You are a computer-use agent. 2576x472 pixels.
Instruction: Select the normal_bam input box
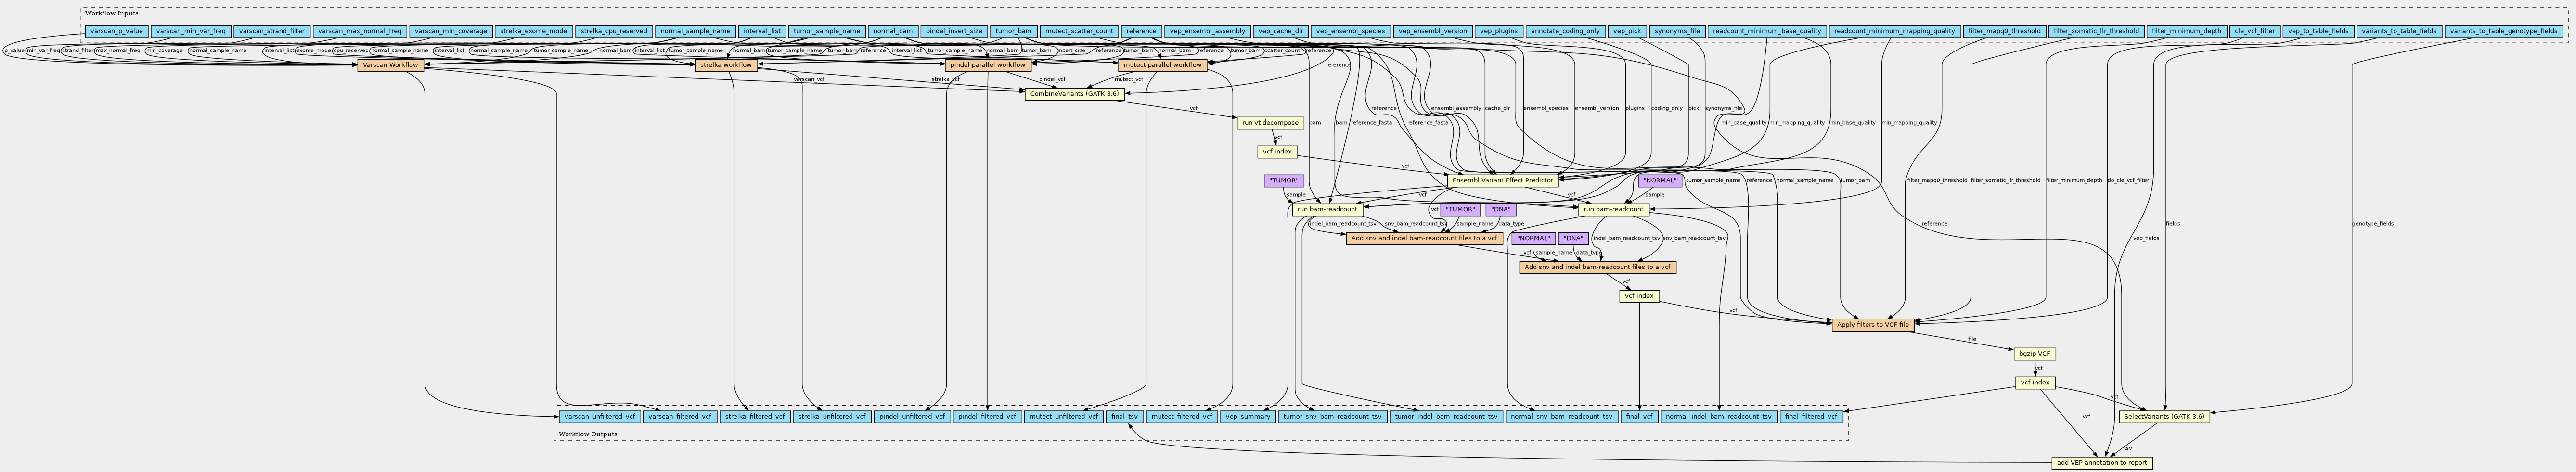click(x=892, y=31)
